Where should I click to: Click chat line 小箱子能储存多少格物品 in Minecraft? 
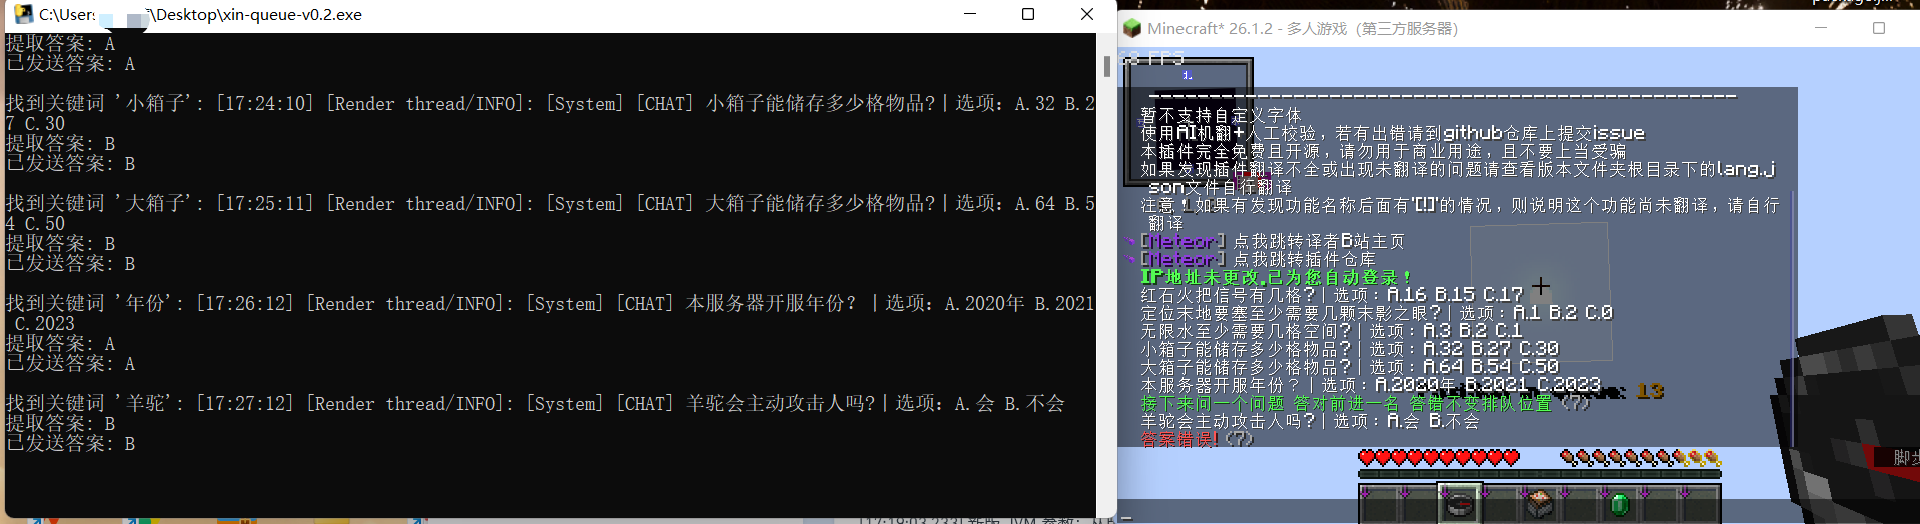[x=1349, y=349]
